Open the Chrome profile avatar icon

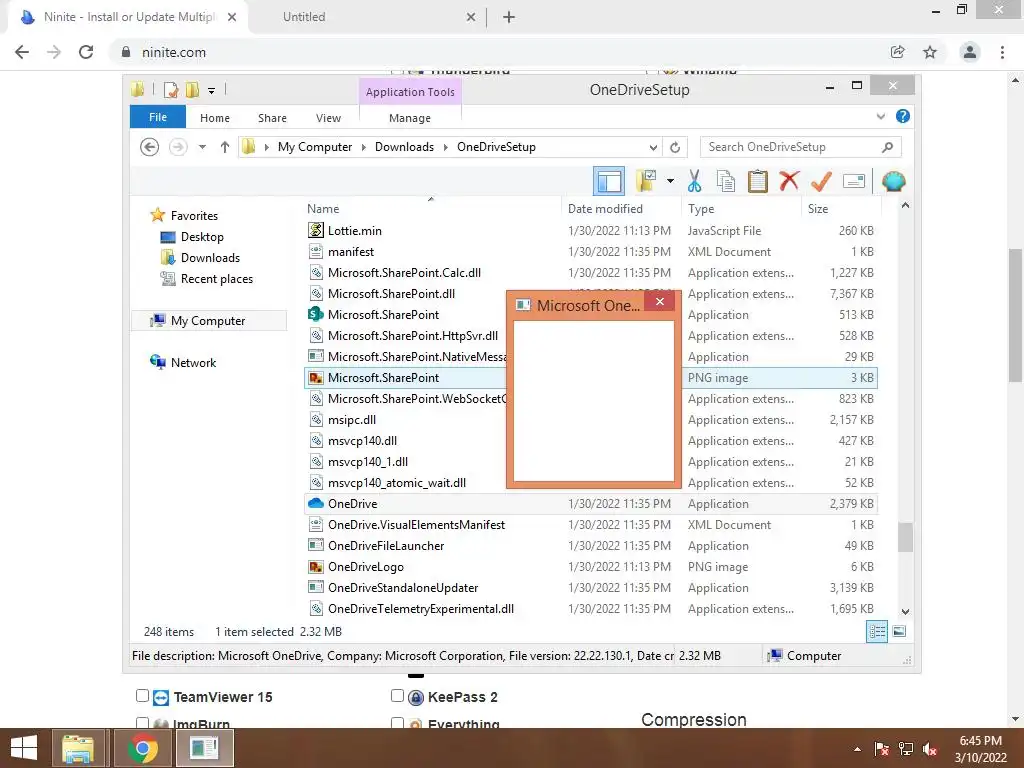(970, 52)
